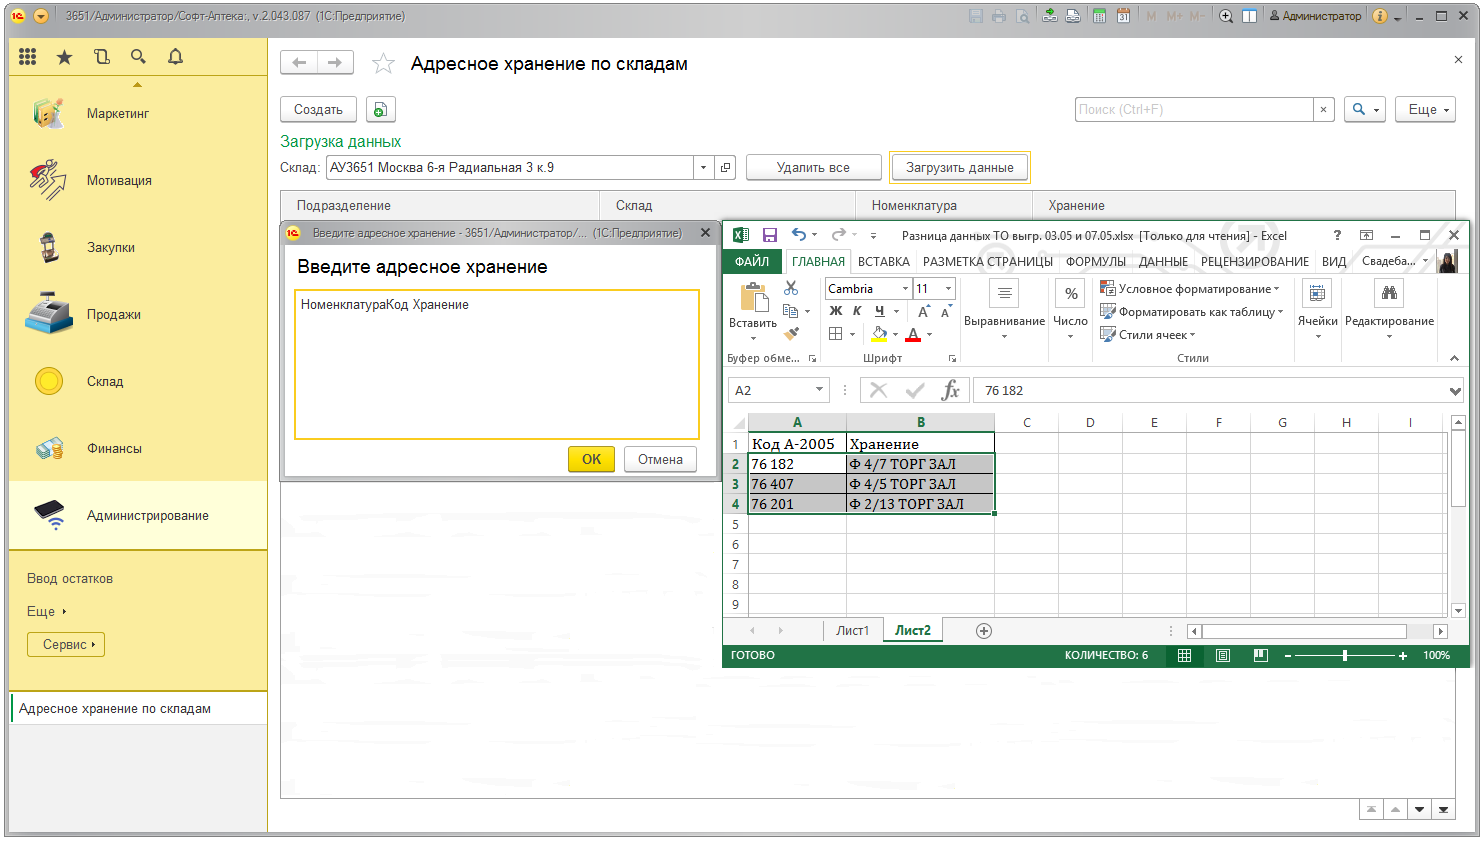Open the history icon in 1C panel

[102, 57]
